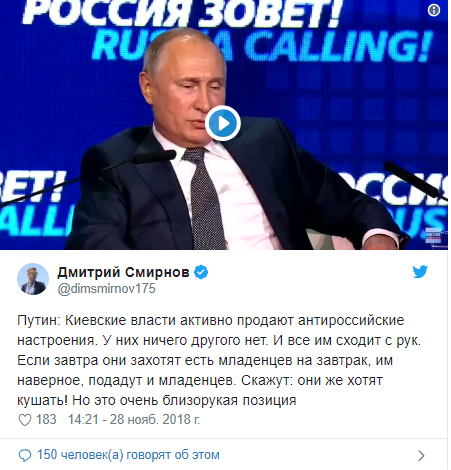
Task: Like the tweet with the heart icon
Action: (25, 420)
